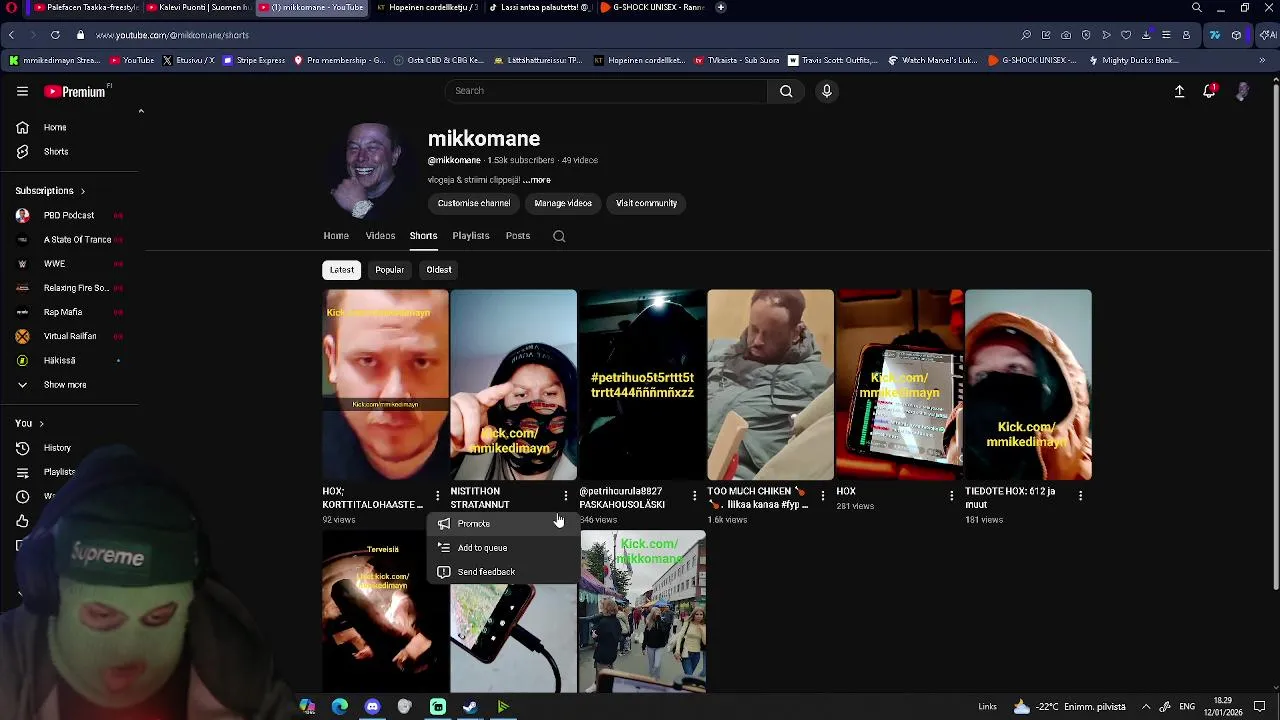Open Windows notification center icon
Viewport: 1280px width, 720px height.
(x=1260, y=707)
